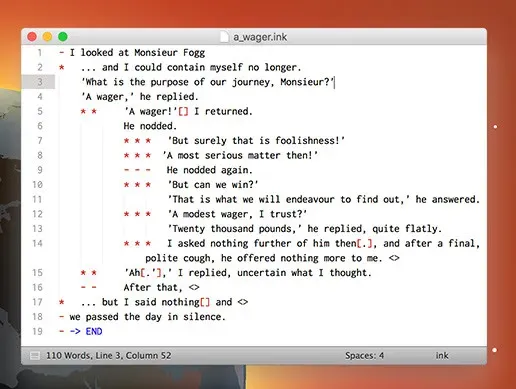Viewport: 516px width, 389px height.
Task: Click the red brackets '[]' on line 17
Action: [205, 302]
